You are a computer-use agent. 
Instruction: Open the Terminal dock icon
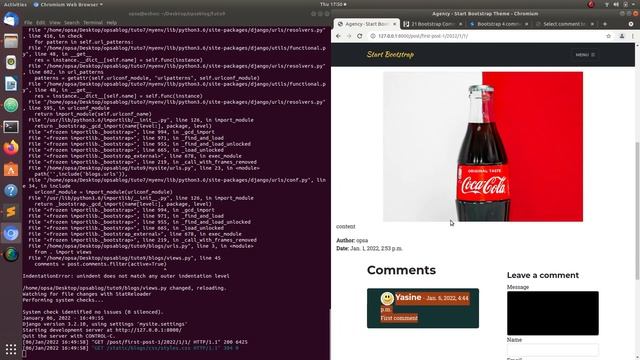(11, 127)
